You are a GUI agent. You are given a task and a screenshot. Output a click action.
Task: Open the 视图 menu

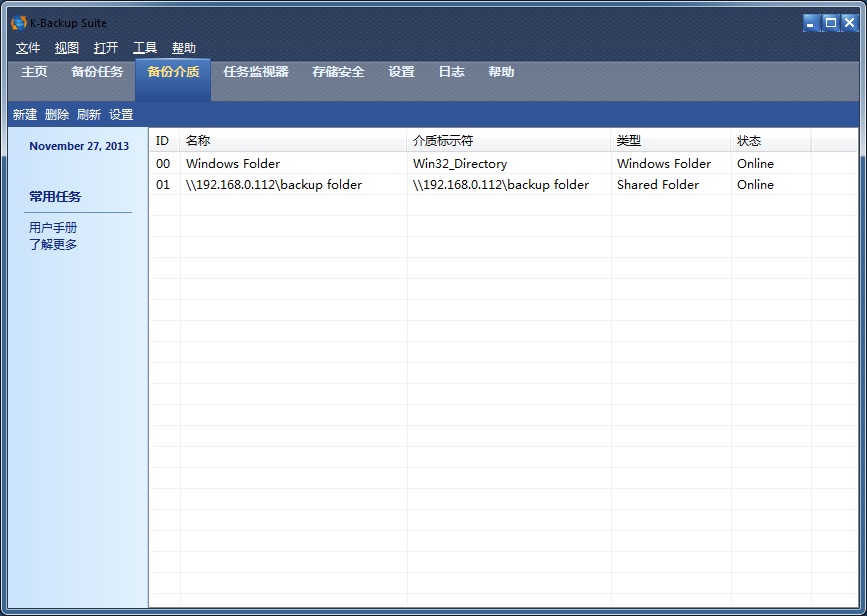67,48
